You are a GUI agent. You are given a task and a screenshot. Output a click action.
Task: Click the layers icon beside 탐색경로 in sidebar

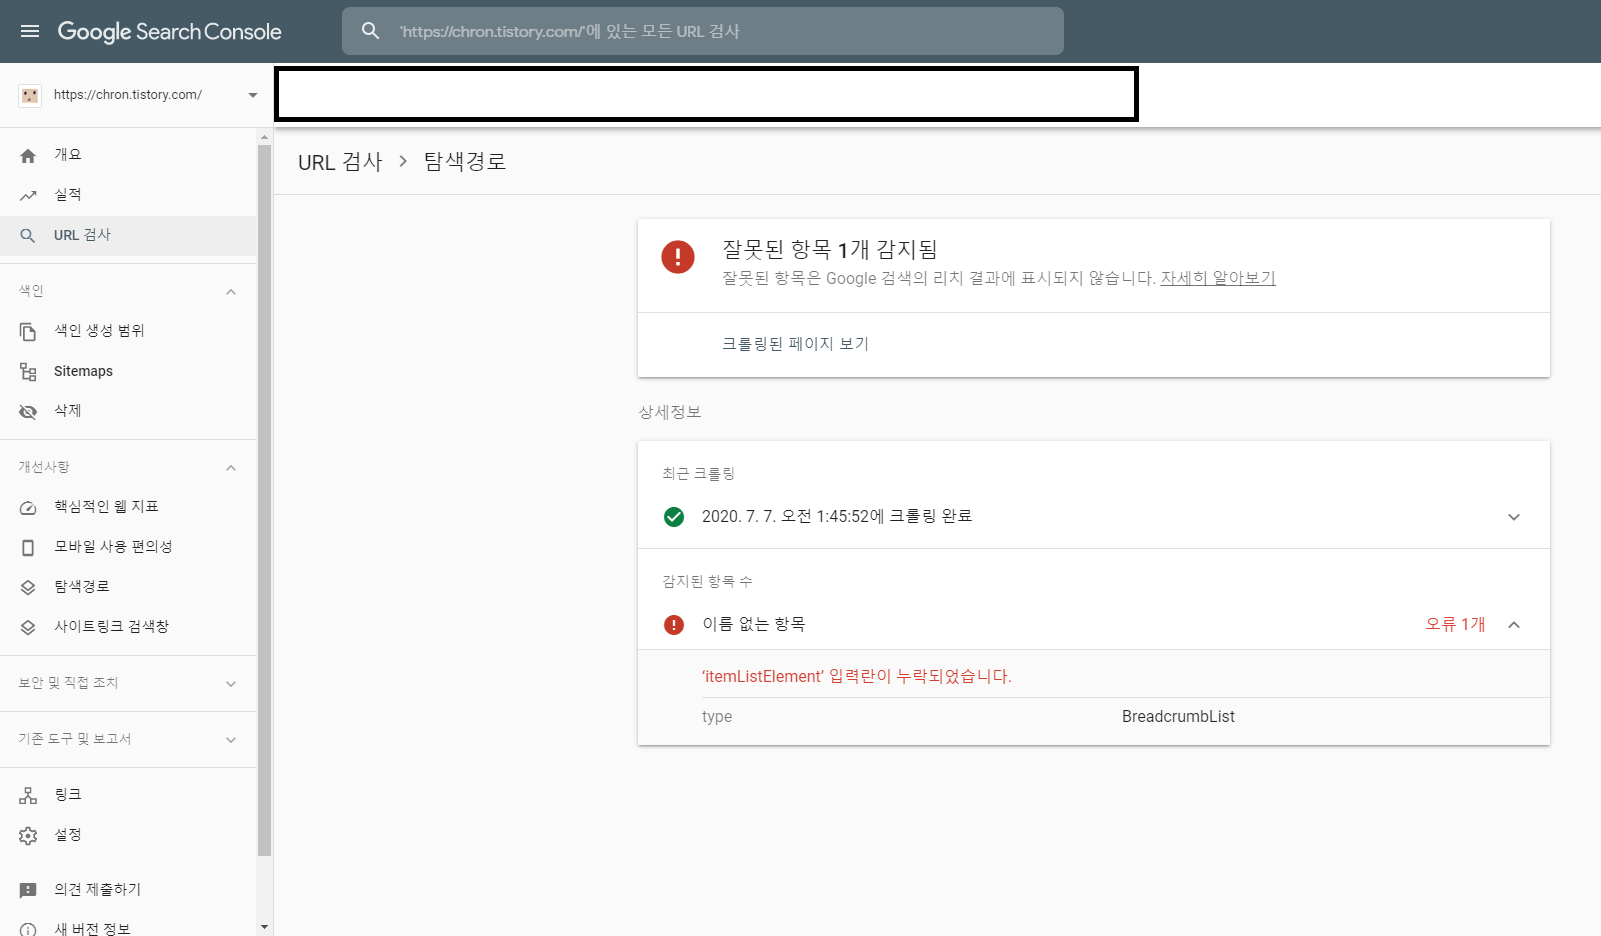[x=28, y=587]
